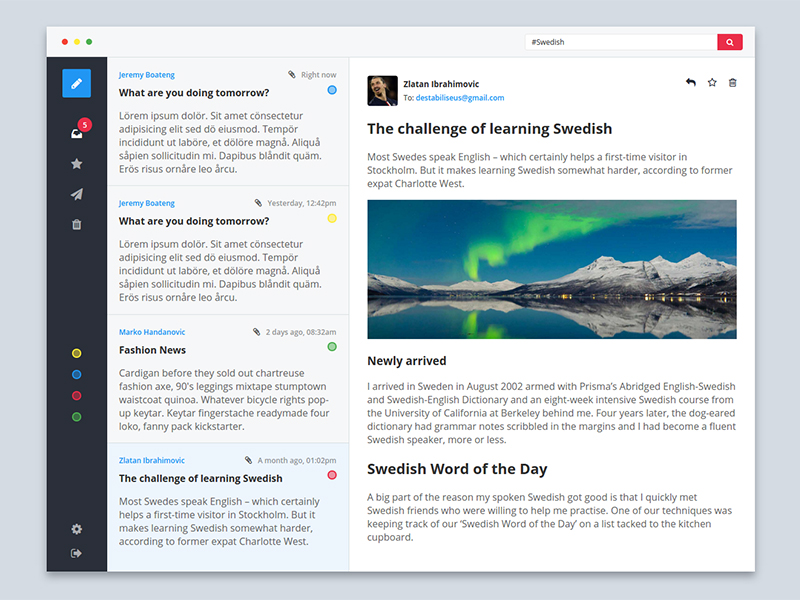Viewport: 800px width, 600px height.
Task: Open sent mail paper plane icon
Action: (x=77, y=194)
